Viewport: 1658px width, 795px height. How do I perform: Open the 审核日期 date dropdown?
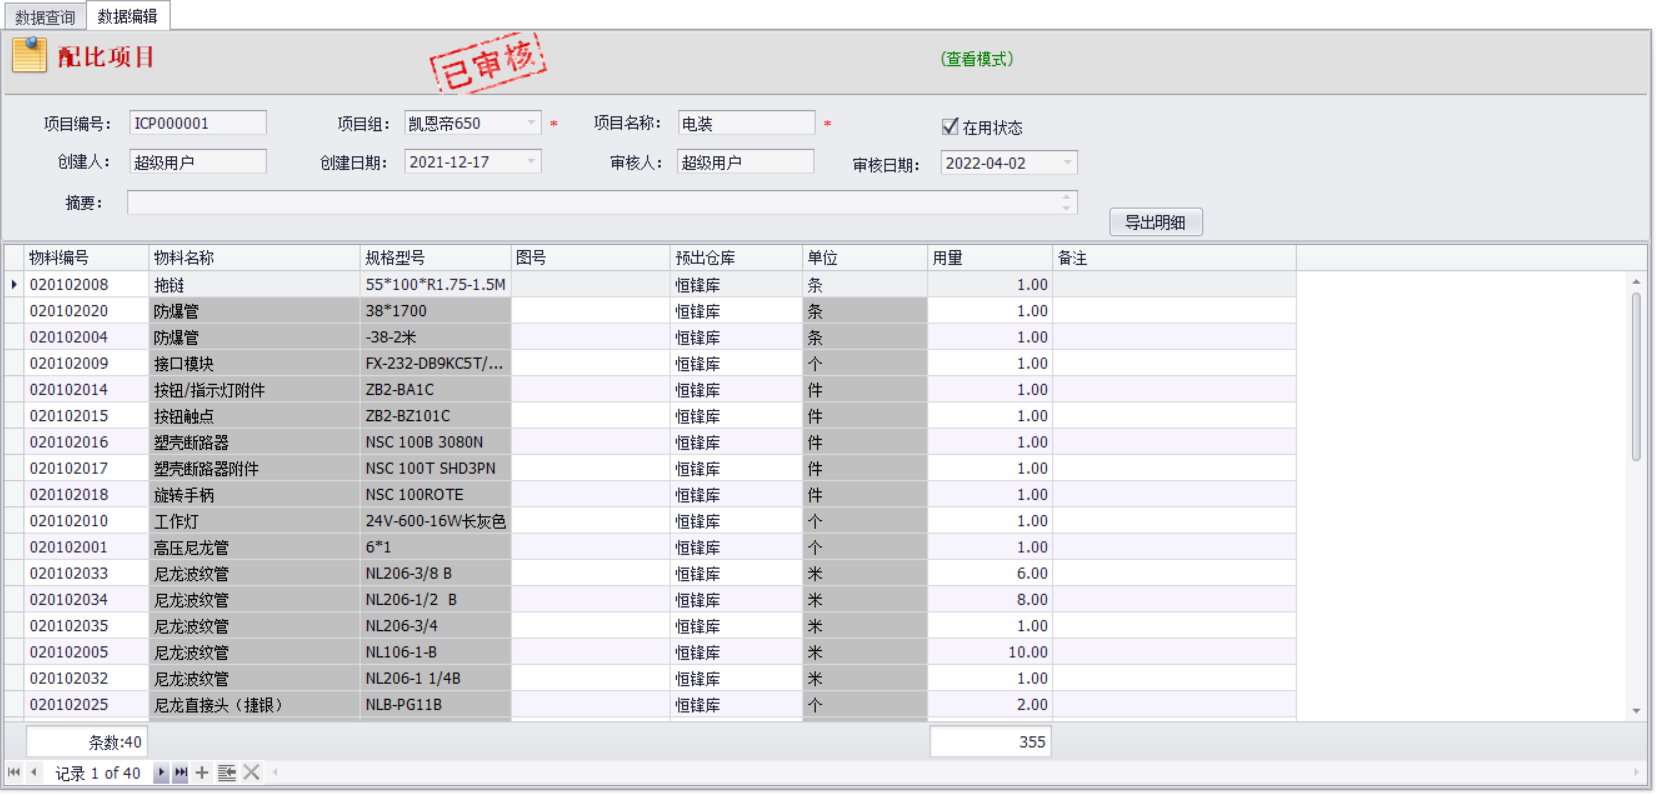coord(1067,163)
